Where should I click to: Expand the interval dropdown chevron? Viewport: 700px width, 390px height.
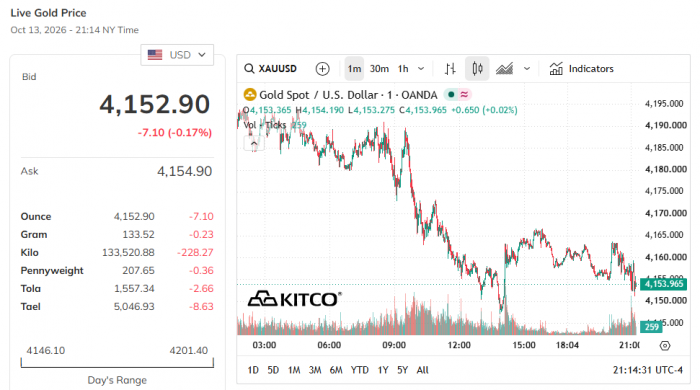coord(421,69)
